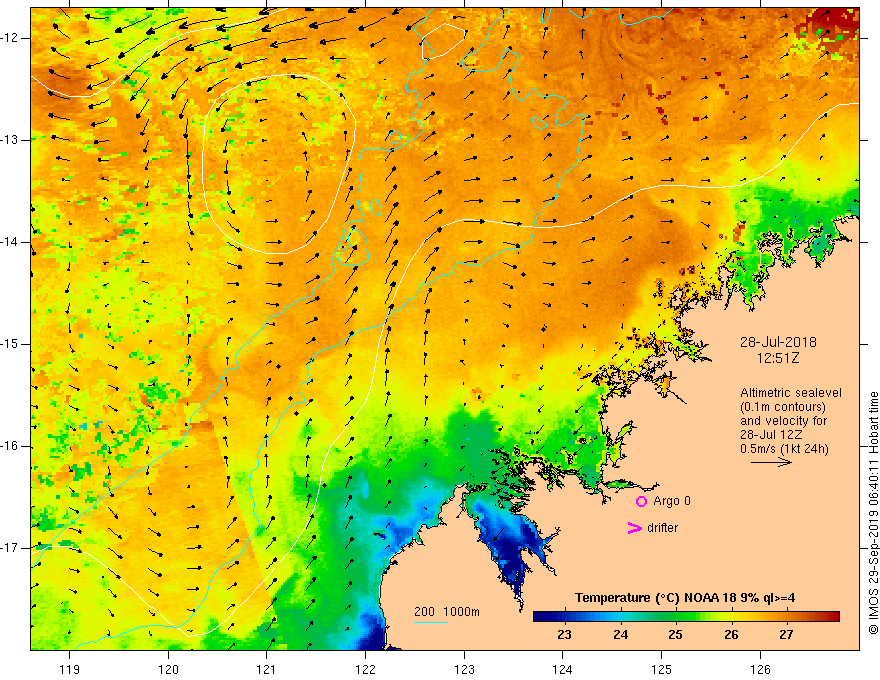Click the color bar value 27
Image resolution: width=880 pixels, height=680 pixels.
(x=786, y=635)
